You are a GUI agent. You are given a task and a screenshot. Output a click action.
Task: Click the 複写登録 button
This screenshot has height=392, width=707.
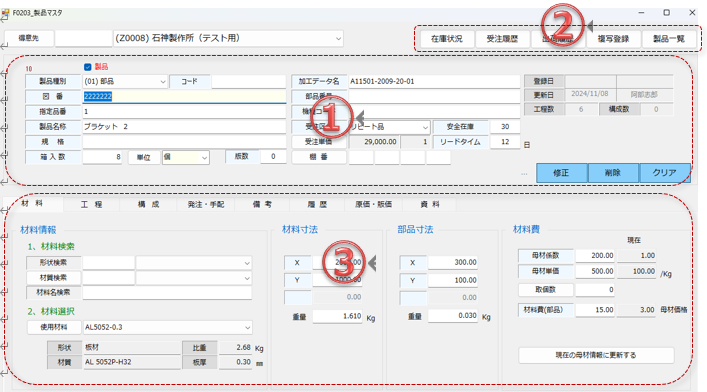(613, 39)
